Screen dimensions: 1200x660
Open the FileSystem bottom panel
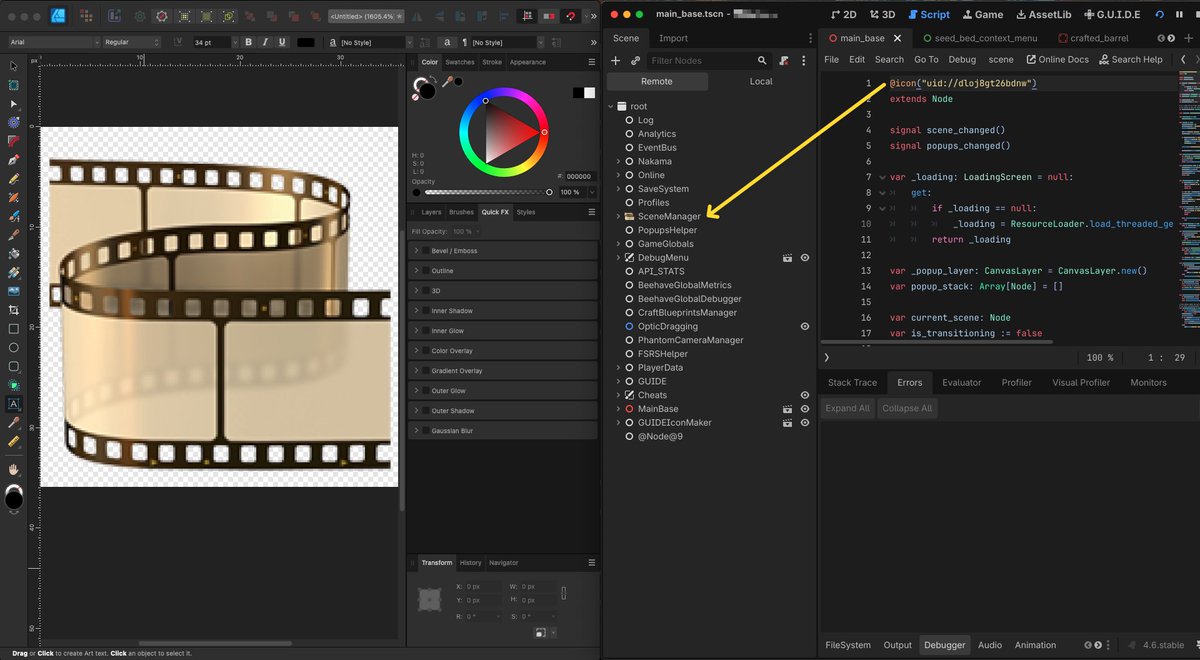[848, 645]
